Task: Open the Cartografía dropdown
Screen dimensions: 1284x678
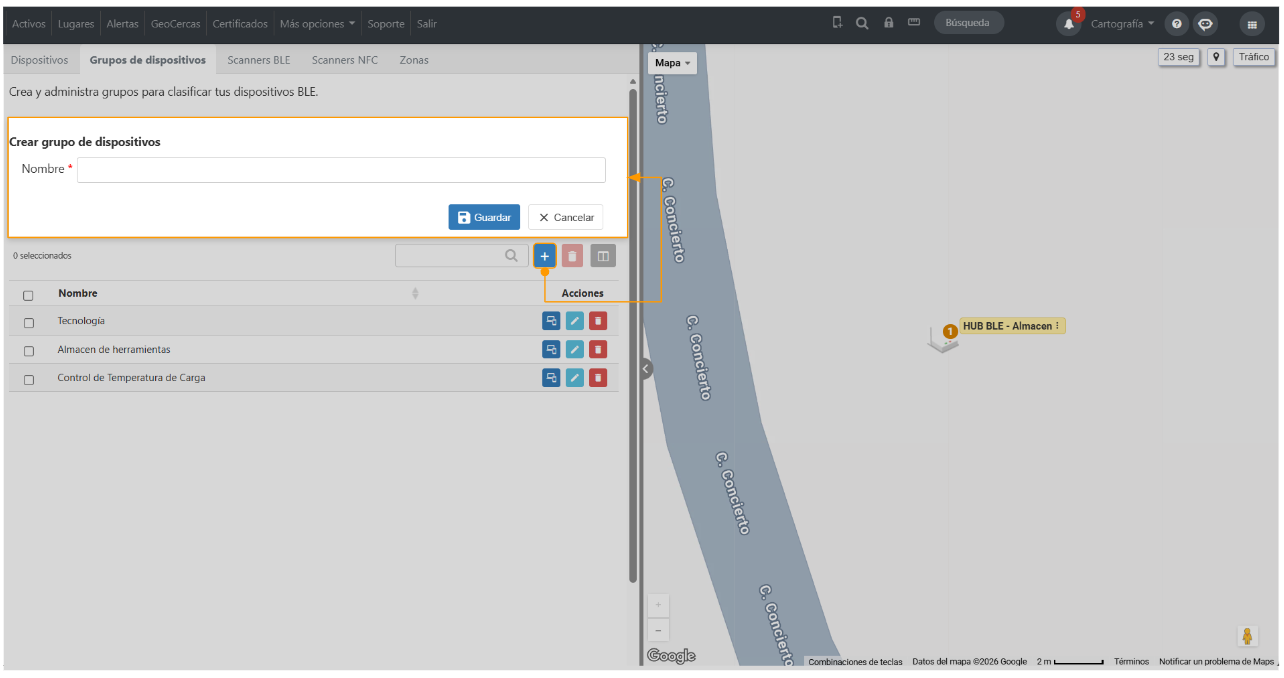Action: tap(1122, 23)
